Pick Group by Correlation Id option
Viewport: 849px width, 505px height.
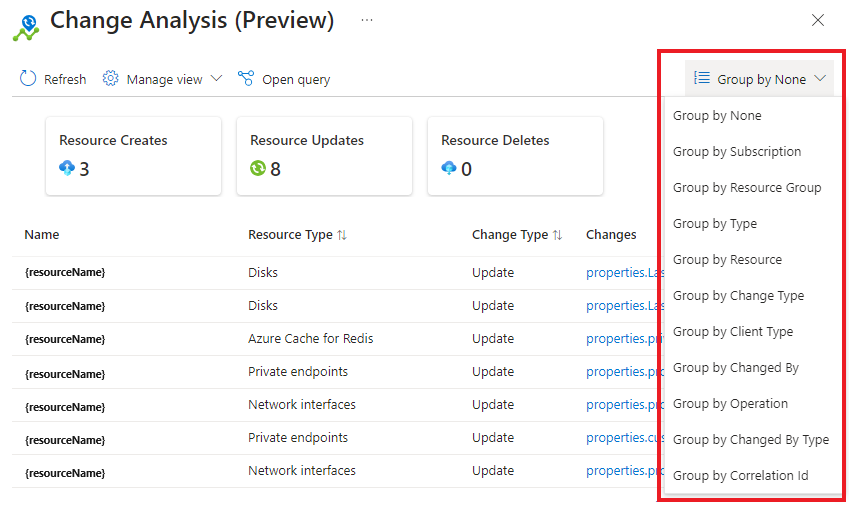coord(740,476)
